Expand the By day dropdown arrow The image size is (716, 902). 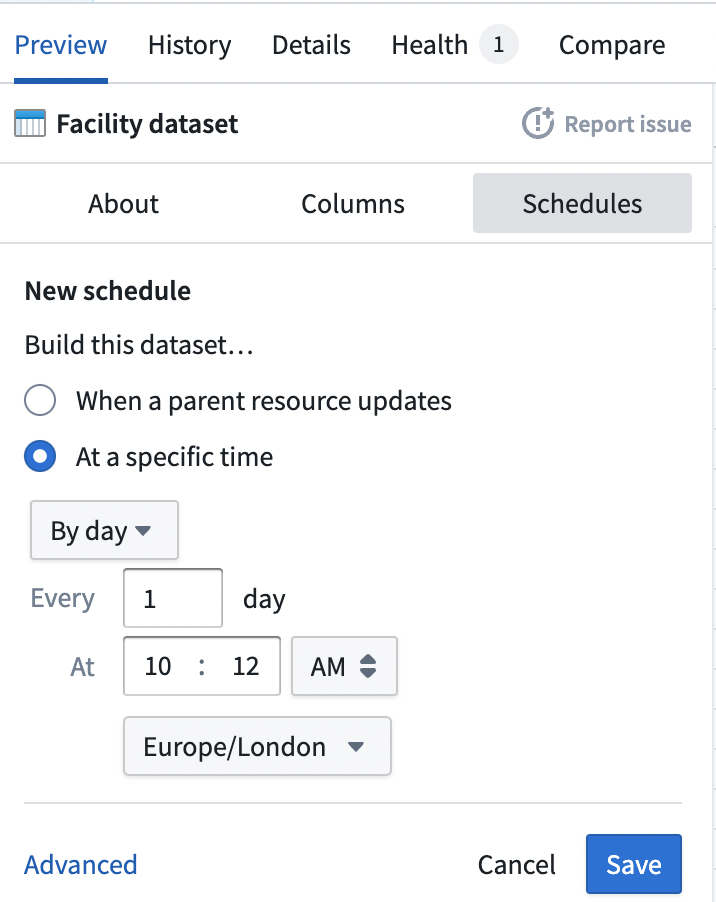point(145,530)
